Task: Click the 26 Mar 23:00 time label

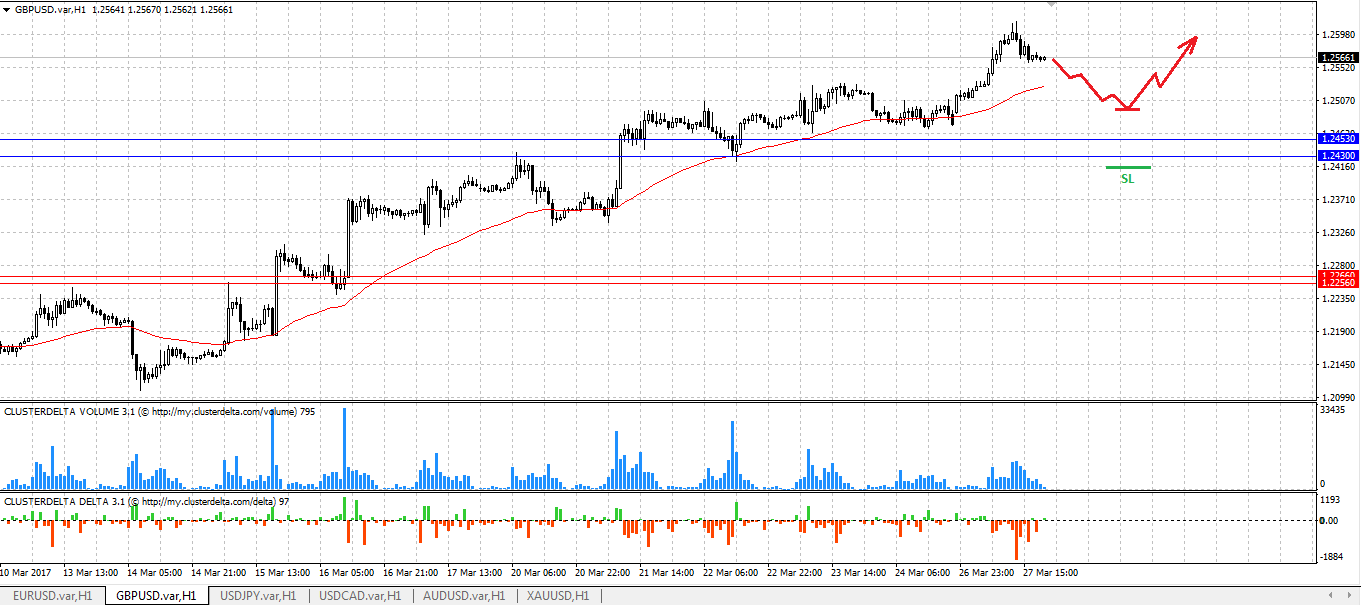Action: [x=986, y=573]
